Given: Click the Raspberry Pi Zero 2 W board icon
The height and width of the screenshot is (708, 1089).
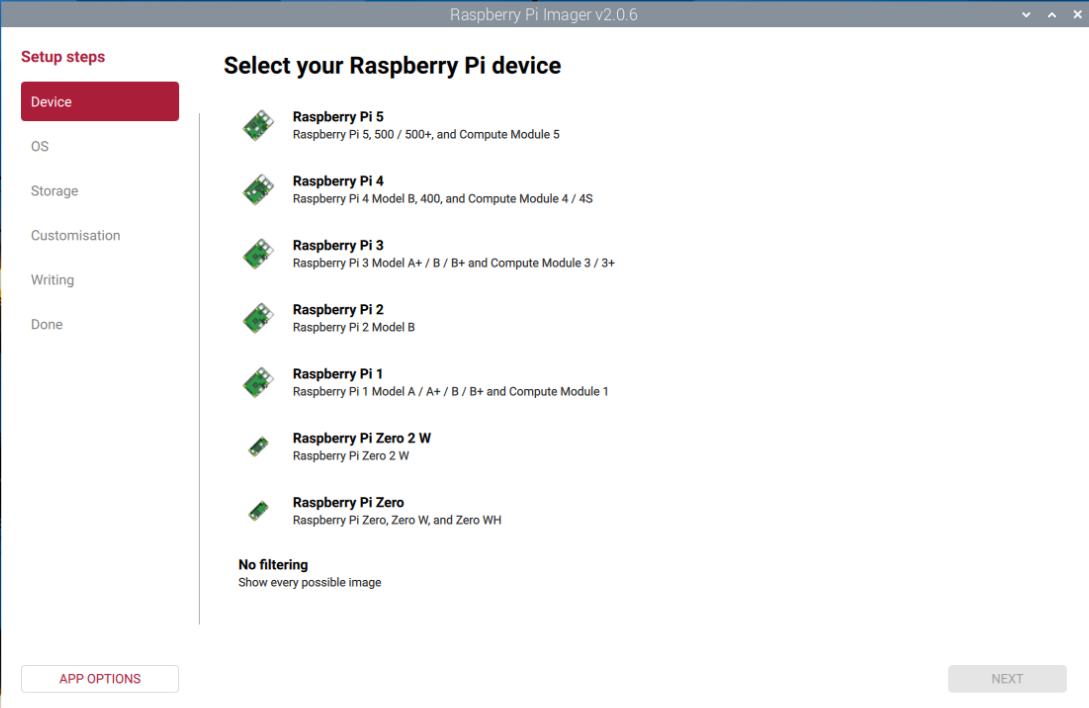Looking at the screenshot, I should (x=258, y=447).
